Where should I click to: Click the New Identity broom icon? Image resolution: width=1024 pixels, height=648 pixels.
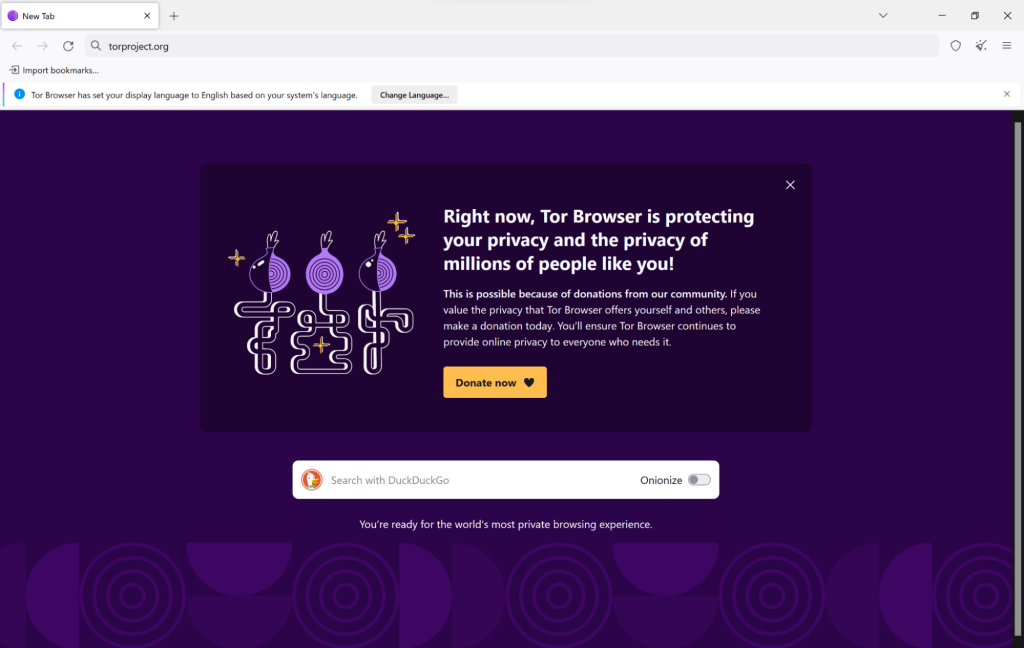point(981,46)
